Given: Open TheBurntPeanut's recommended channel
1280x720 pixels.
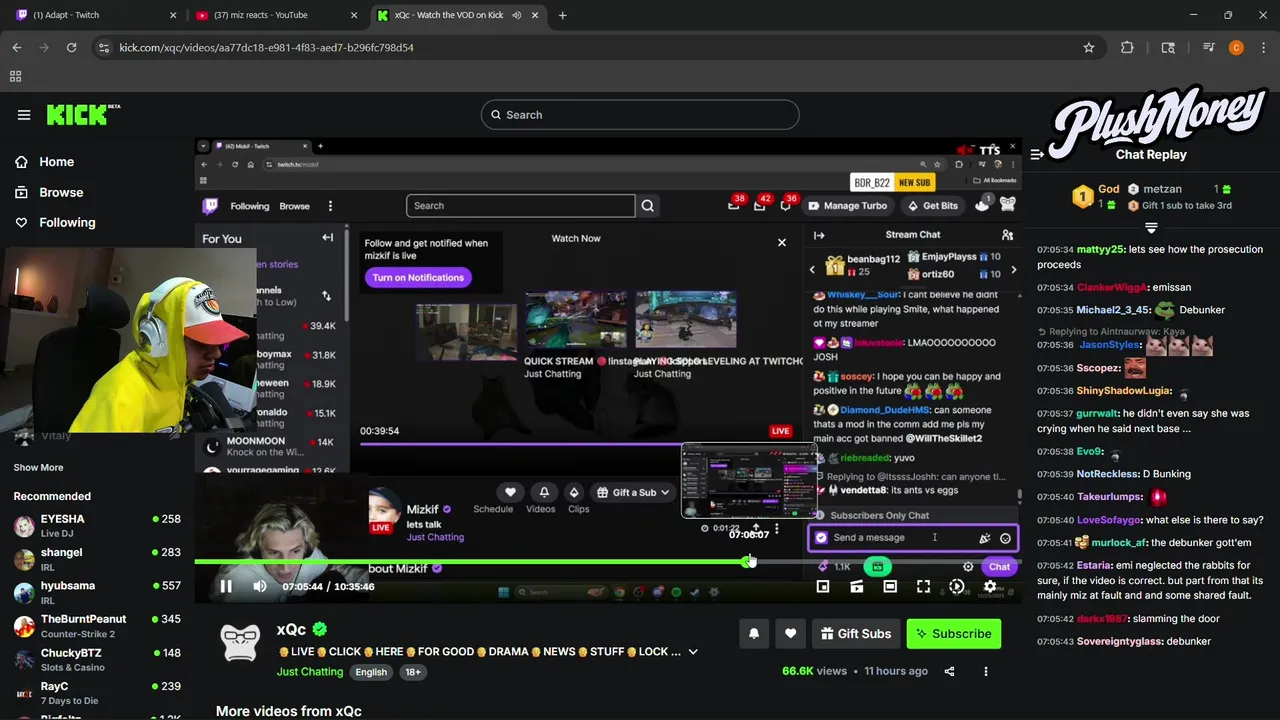Looking at the screenshot, I should [x=97, y=626].
